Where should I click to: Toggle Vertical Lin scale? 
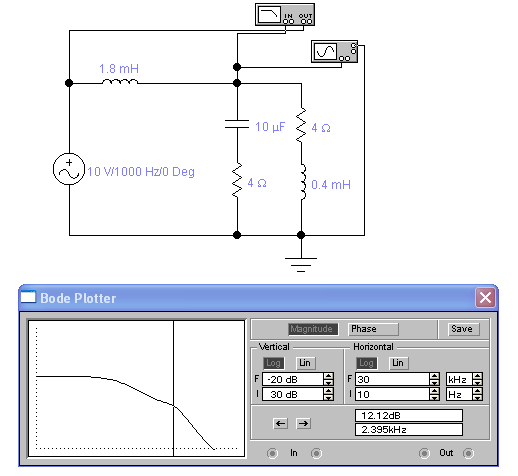click(305, 363)
